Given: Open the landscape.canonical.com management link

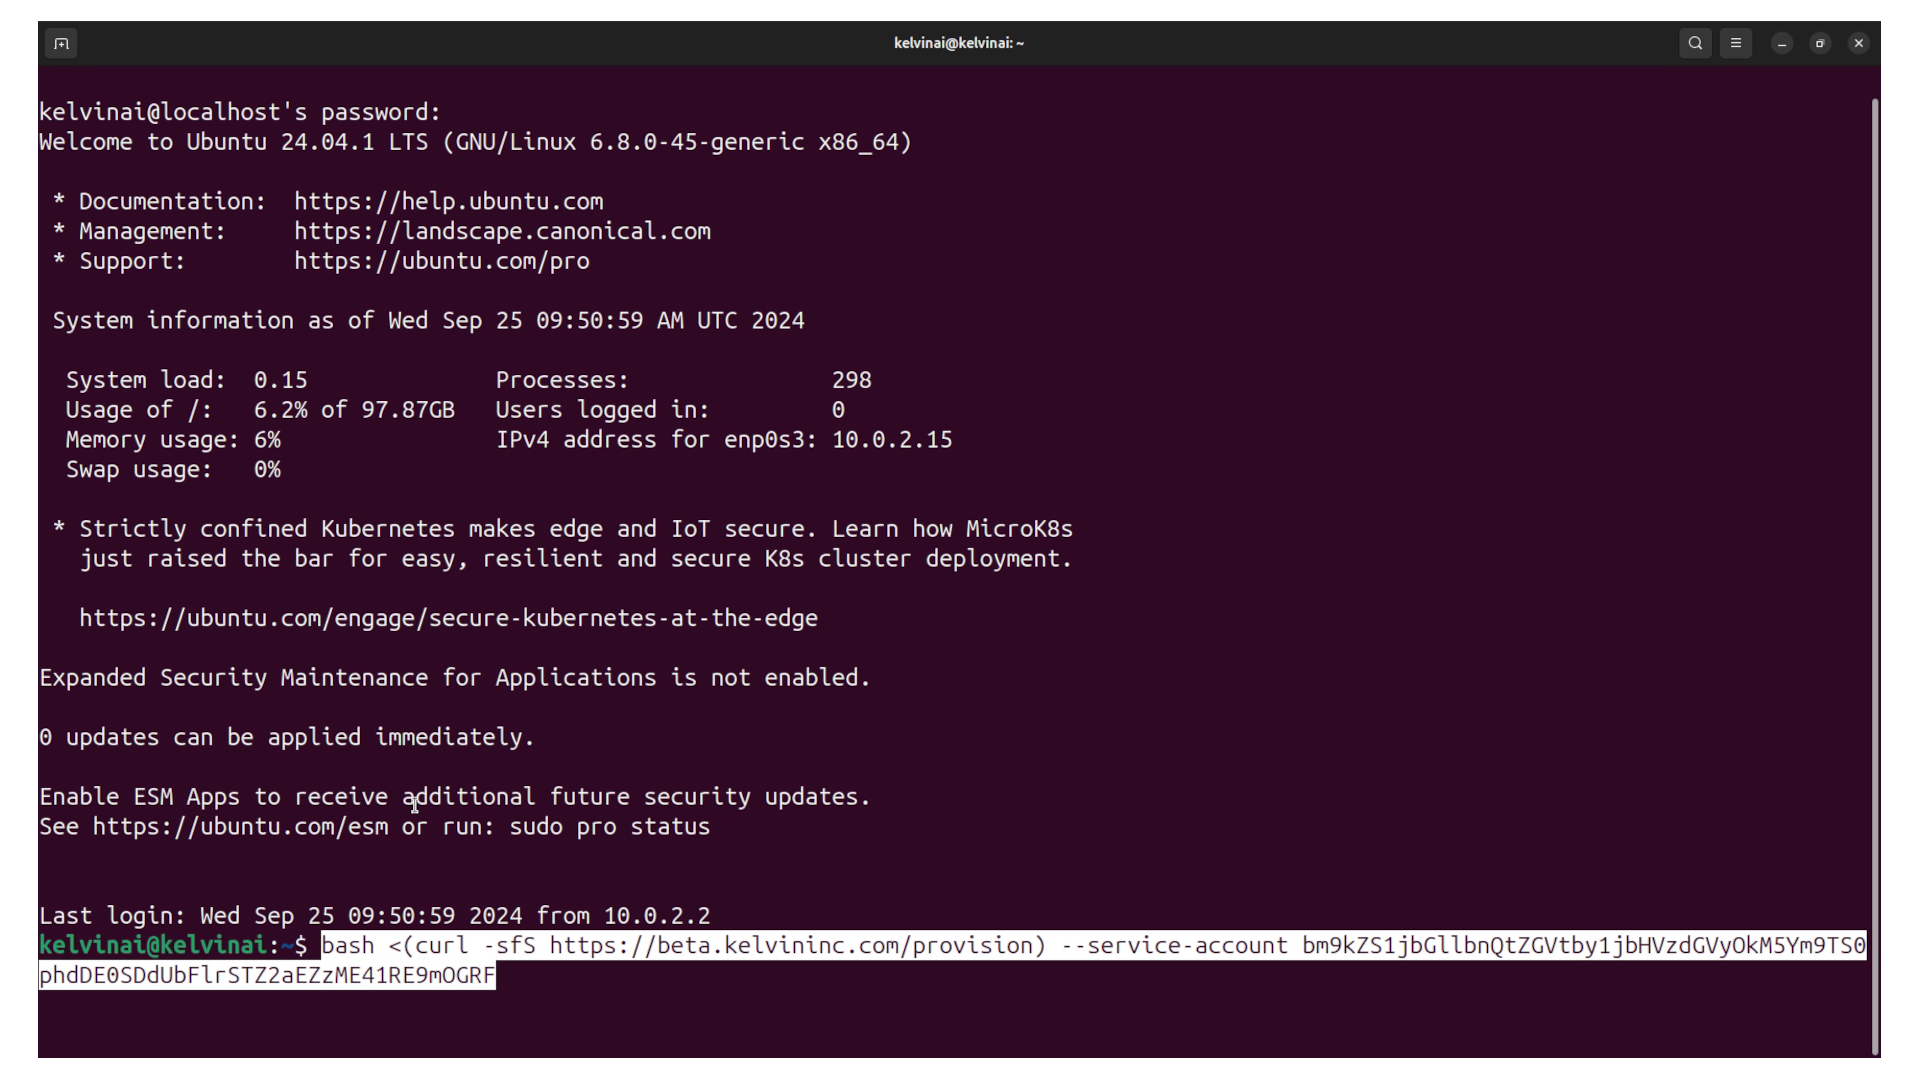Looking at the screenshot, I should pyautogui.click(x=502, y=231).
